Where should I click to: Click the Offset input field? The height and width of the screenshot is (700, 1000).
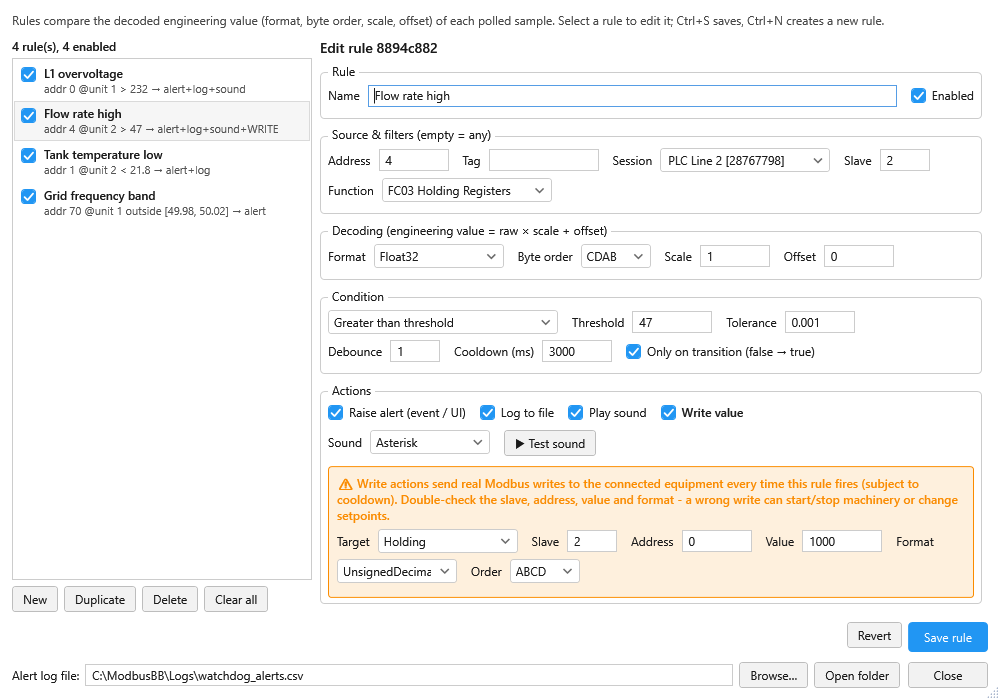pyautogui.click(x=858, y=256)
